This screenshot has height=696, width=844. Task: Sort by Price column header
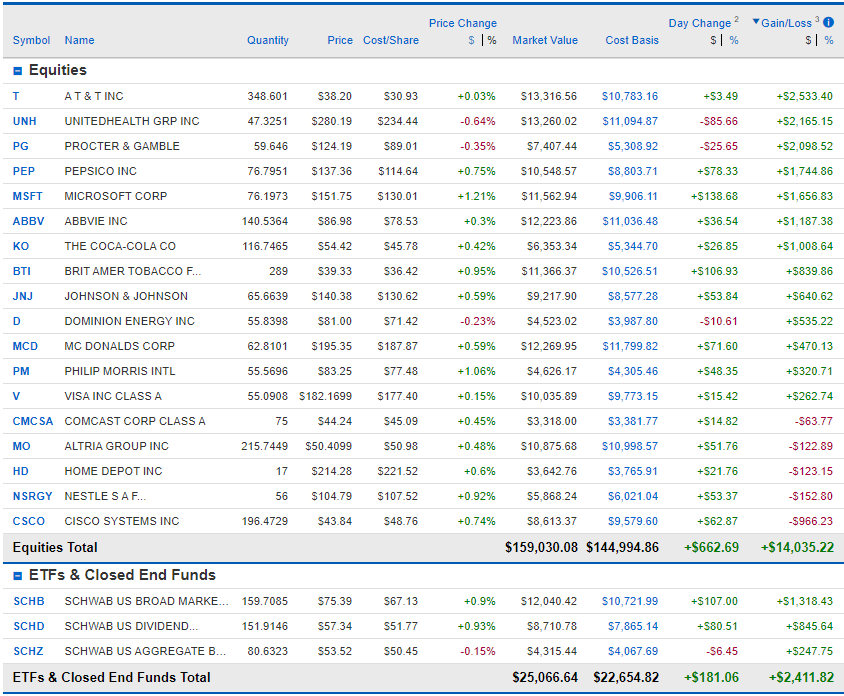point(340,40)
